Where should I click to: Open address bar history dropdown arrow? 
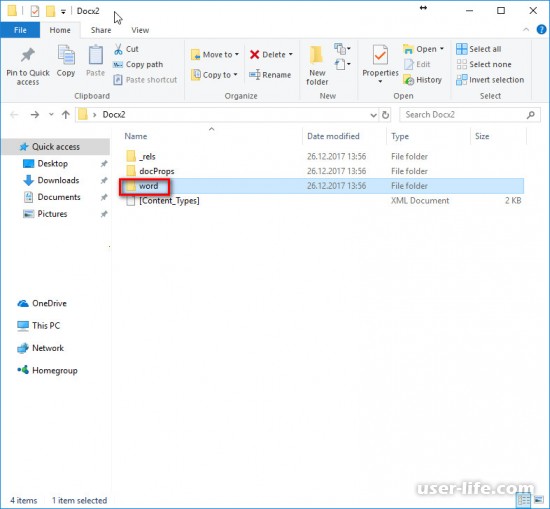tap(374, 115)
